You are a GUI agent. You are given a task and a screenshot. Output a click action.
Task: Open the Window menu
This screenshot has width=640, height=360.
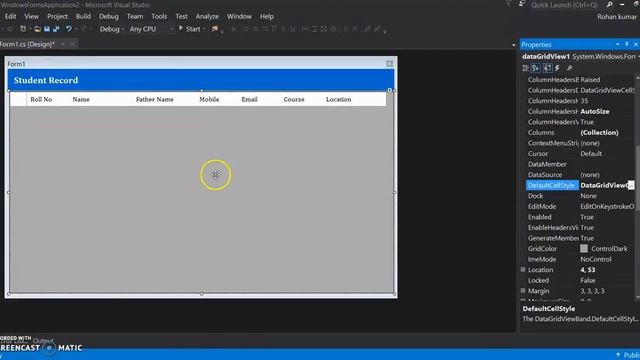(239, 16)
